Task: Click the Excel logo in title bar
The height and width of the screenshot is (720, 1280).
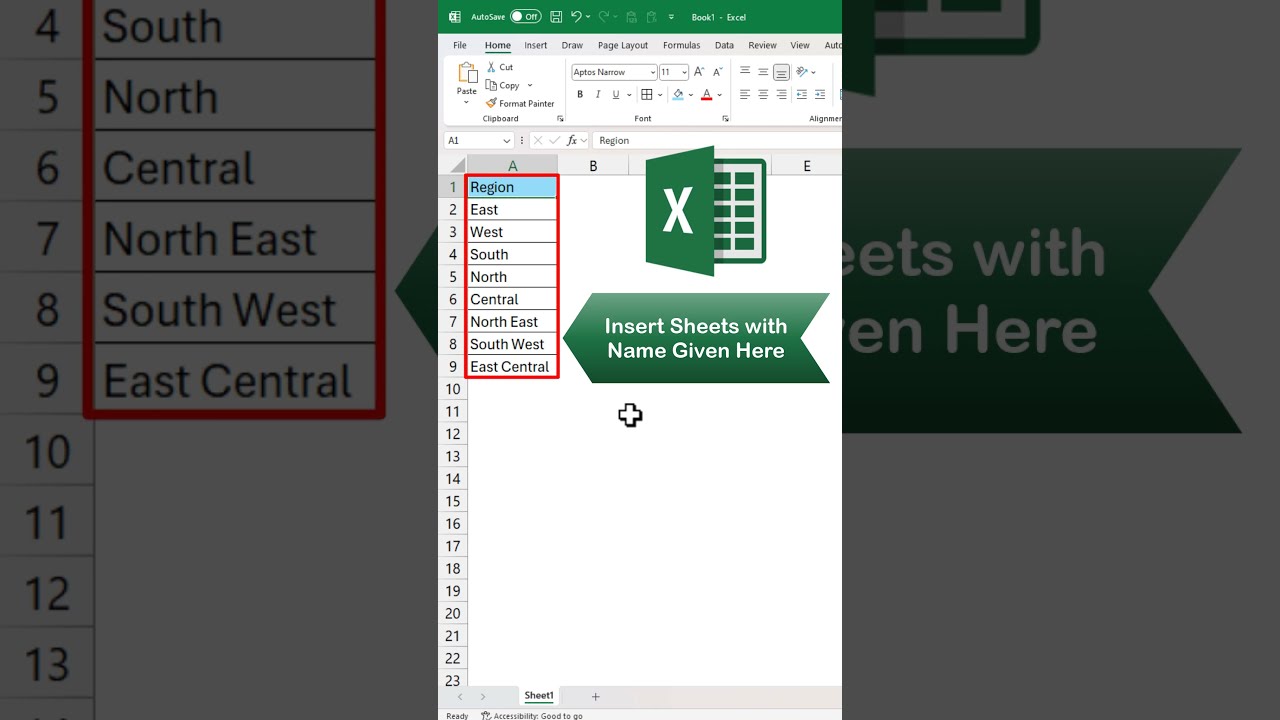Action: point(455,17)
